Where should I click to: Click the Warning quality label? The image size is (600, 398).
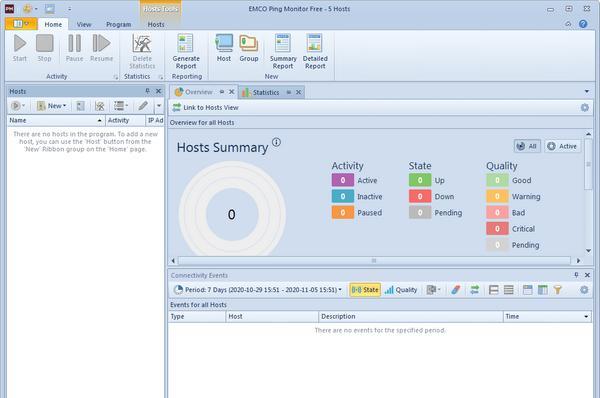526,197
